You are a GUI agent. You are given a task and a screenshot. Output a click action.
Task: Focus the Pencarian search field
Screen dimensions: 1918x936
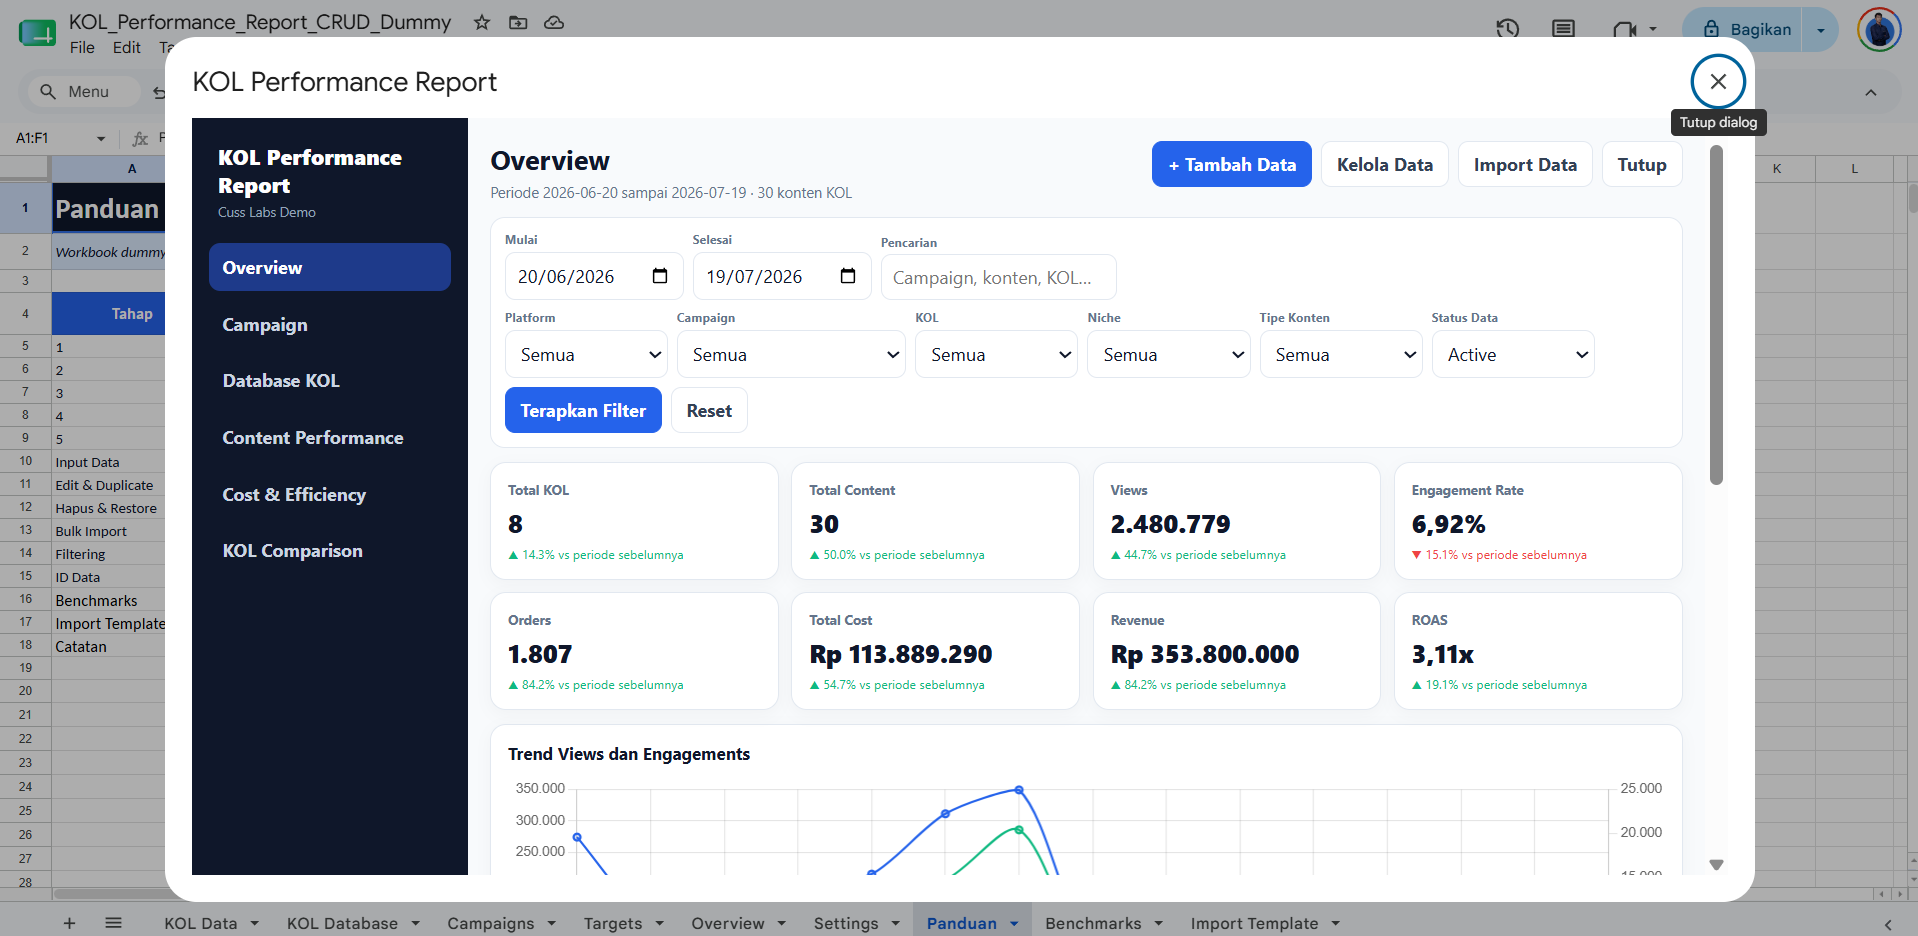click(x=998, y=278)
